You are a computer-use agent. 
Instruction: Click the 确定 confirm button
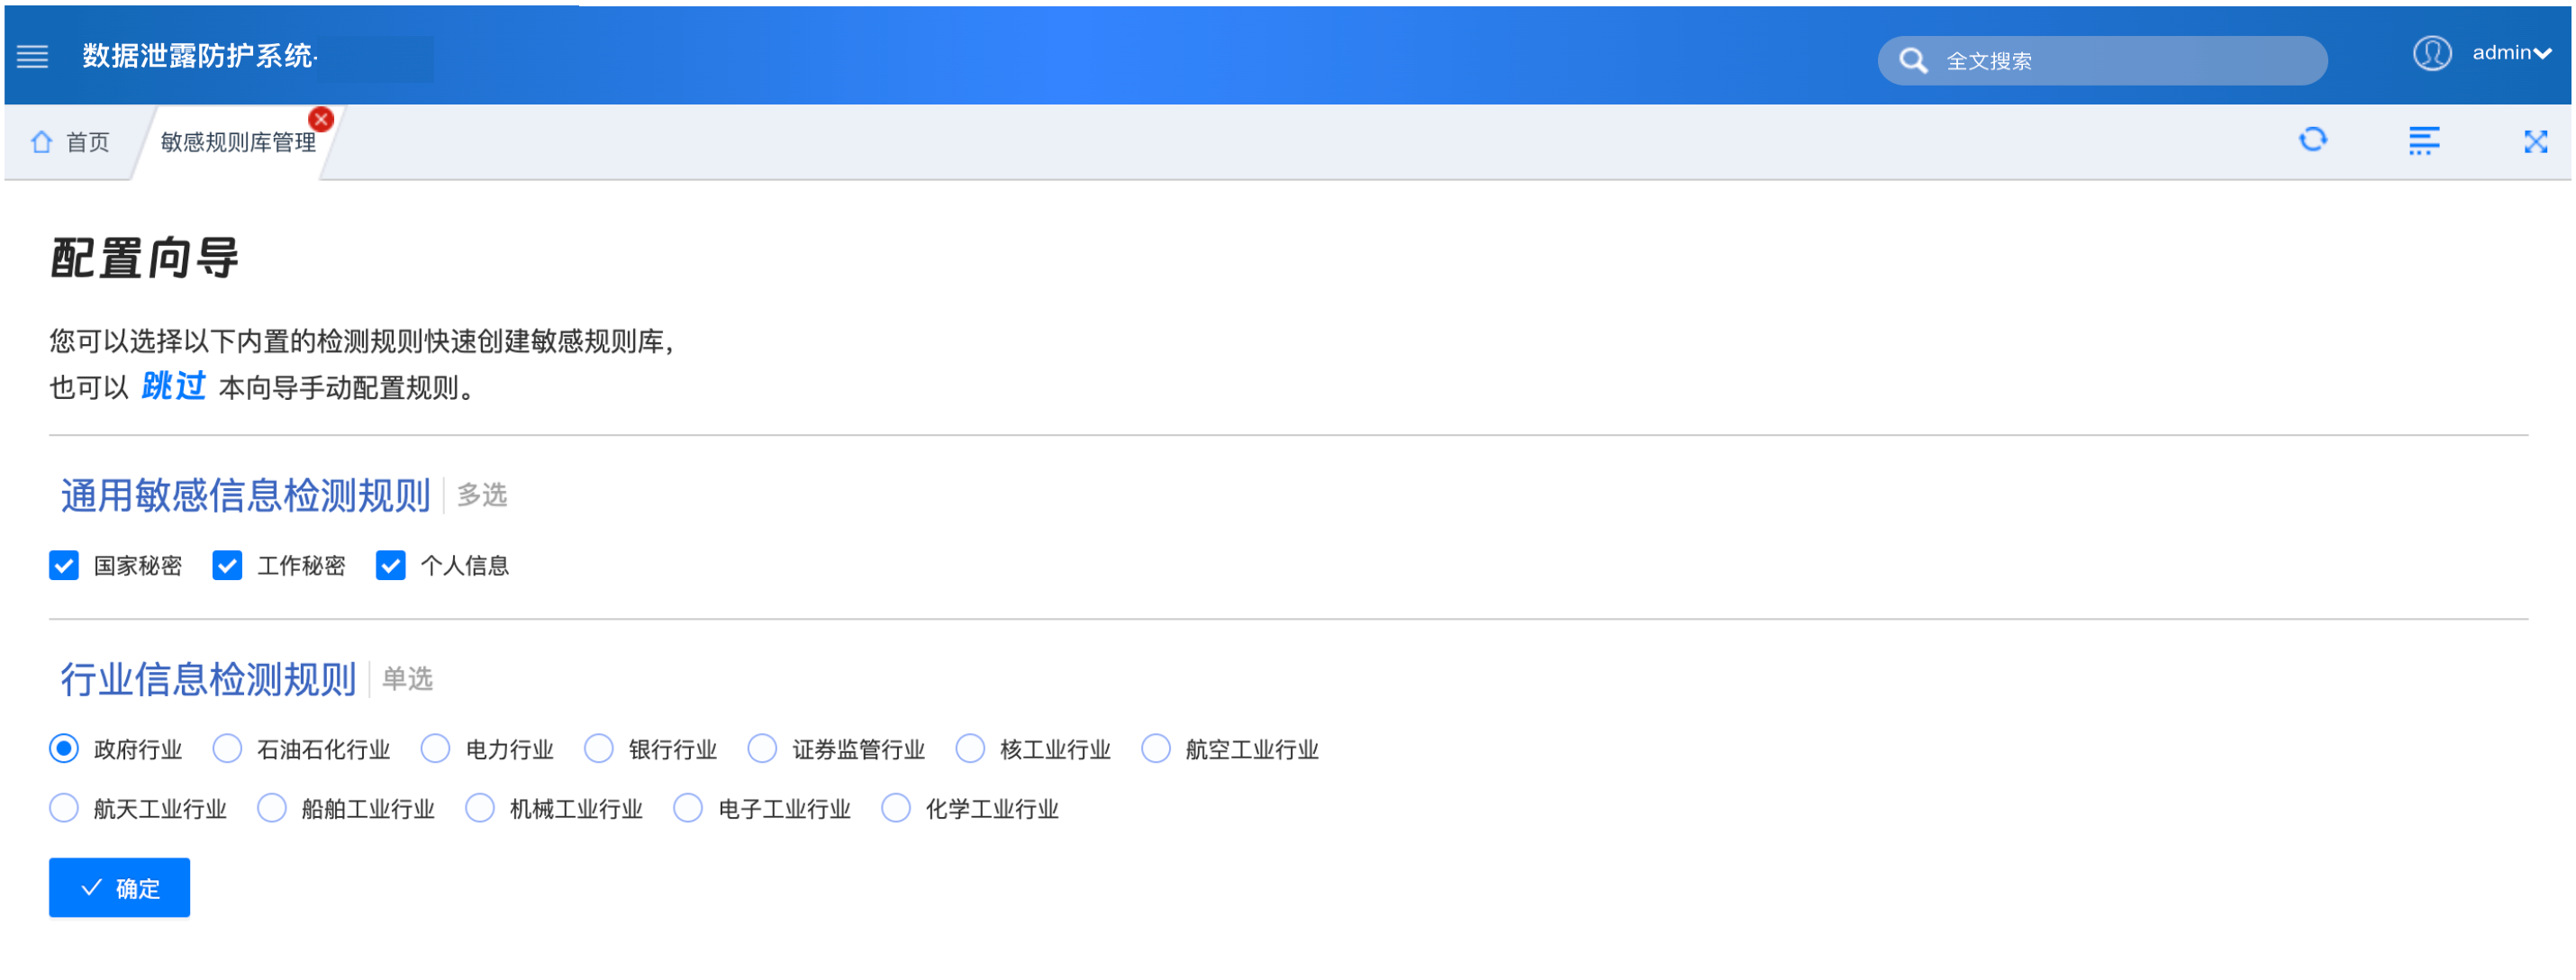coord(119,887)
